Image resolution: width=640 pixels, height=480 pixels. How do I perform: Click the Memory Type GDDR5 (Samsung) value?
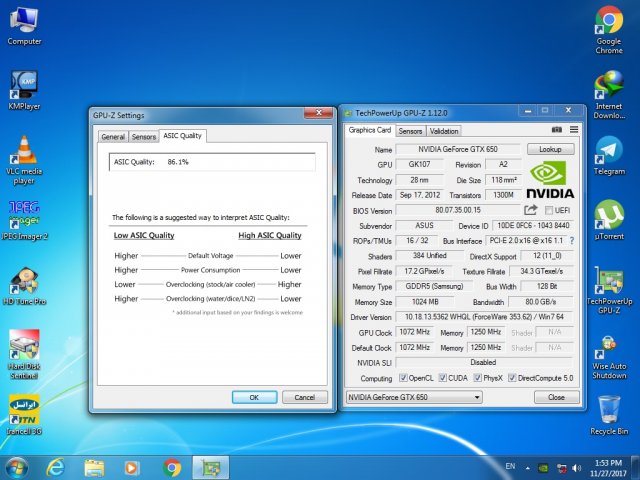(x=434, y=287)
